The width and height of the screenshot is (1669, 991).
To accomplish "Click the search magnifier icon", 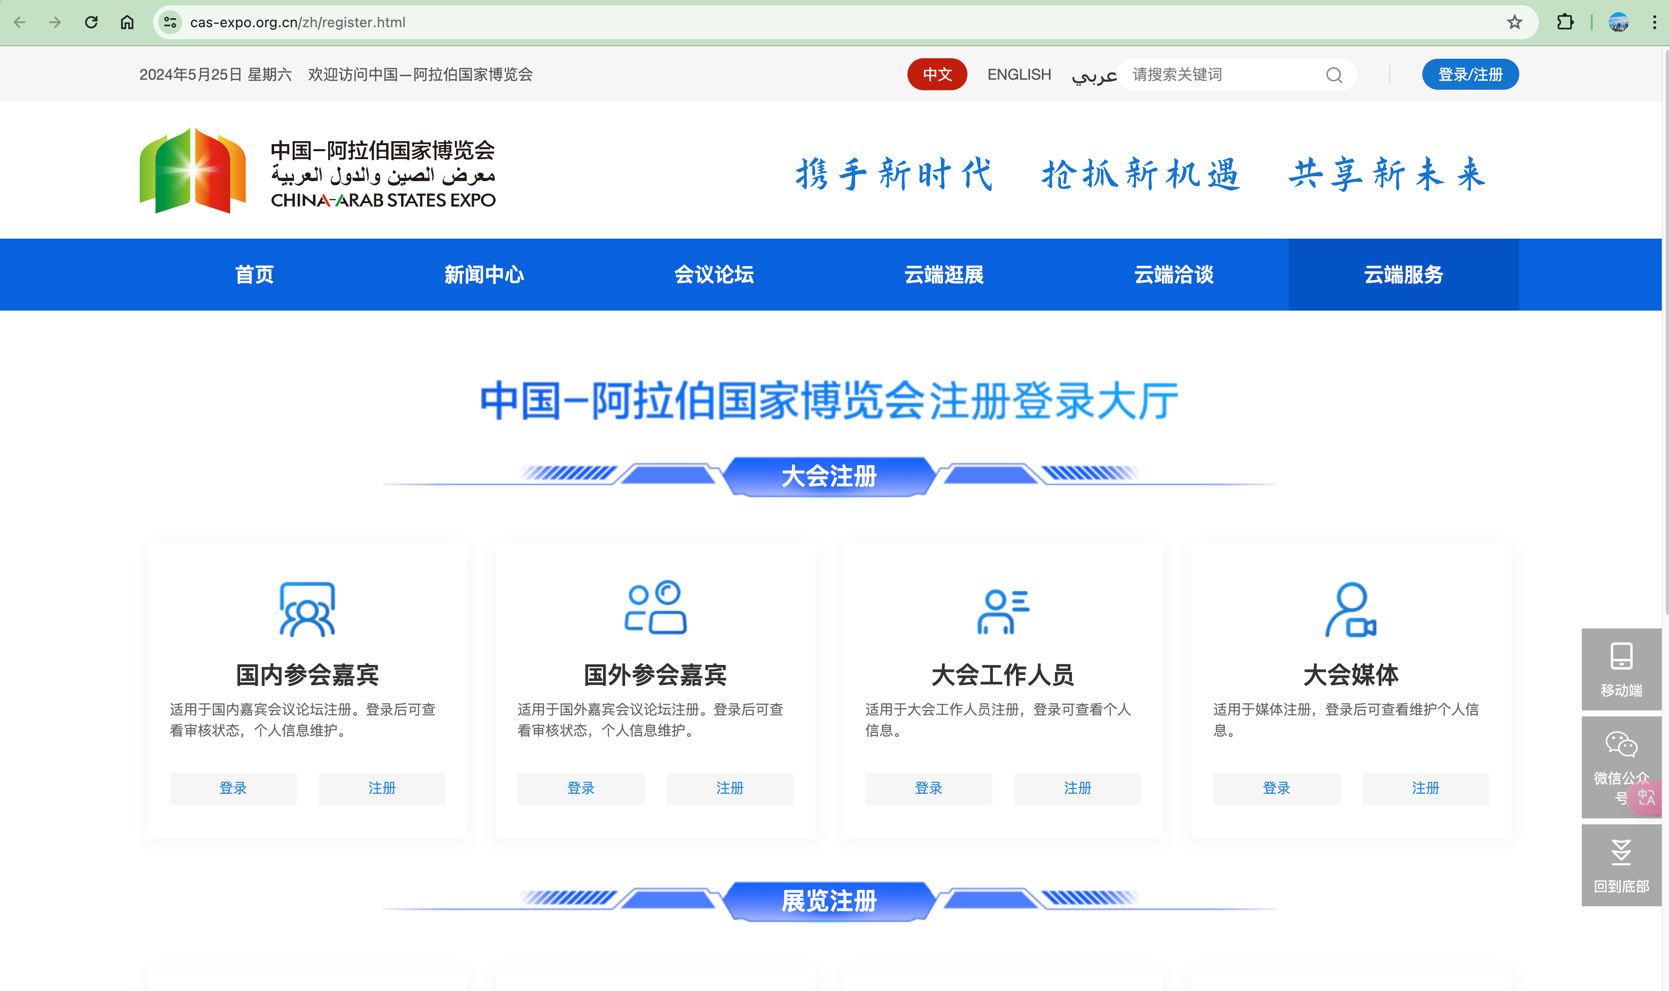I will click(x=1333, y=75).
